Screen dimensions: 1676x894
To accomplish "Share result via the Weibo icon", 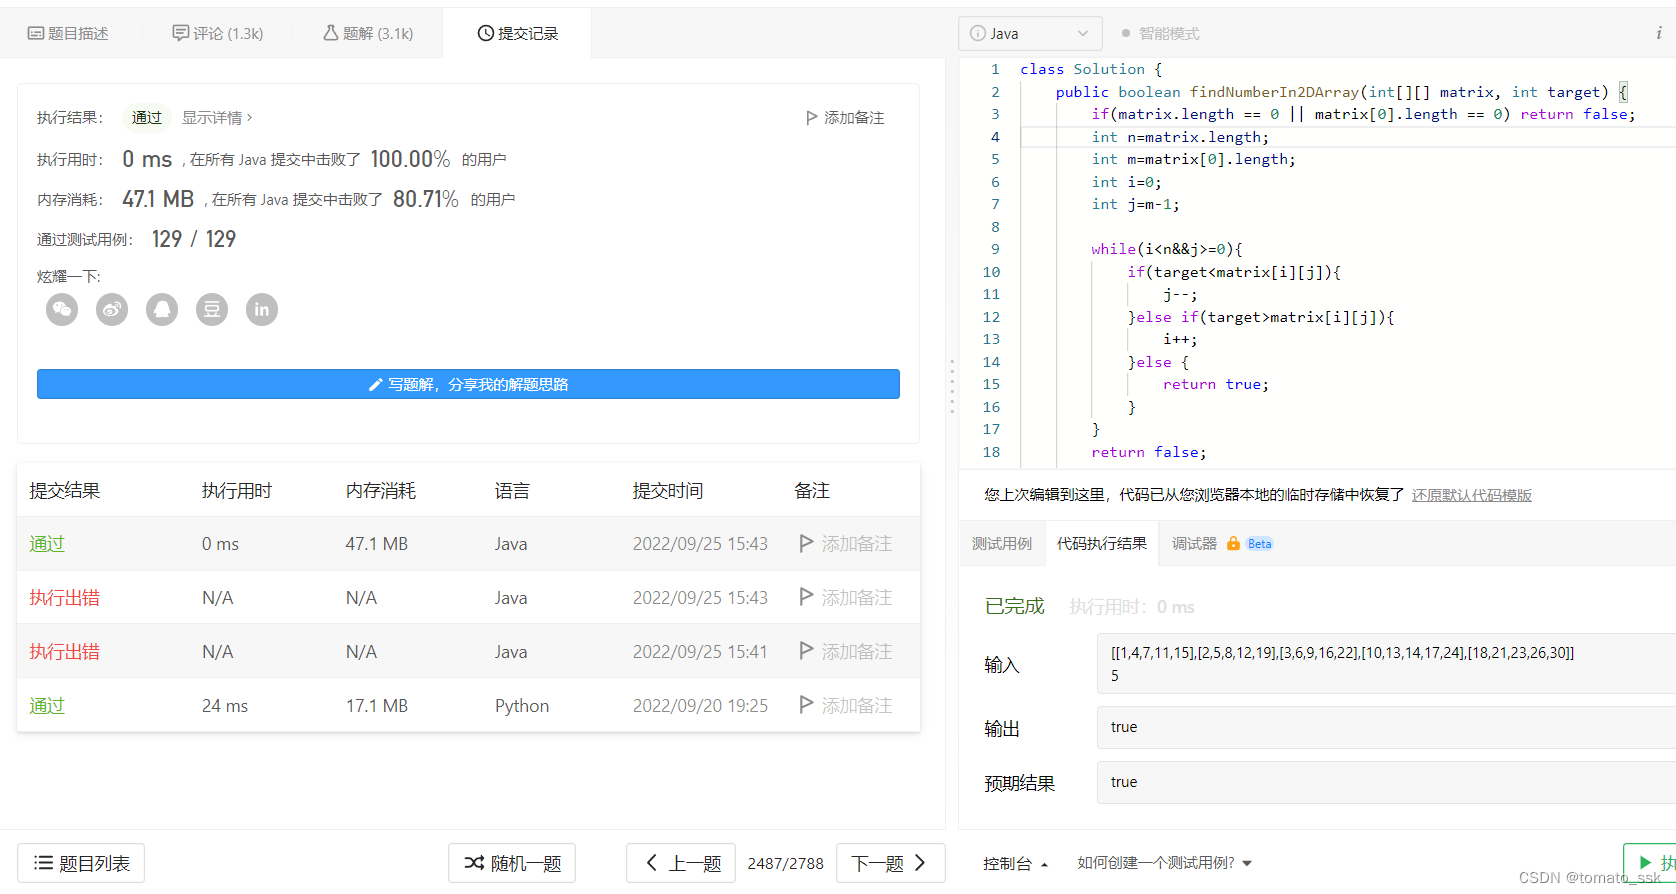I will click(112, 309).
